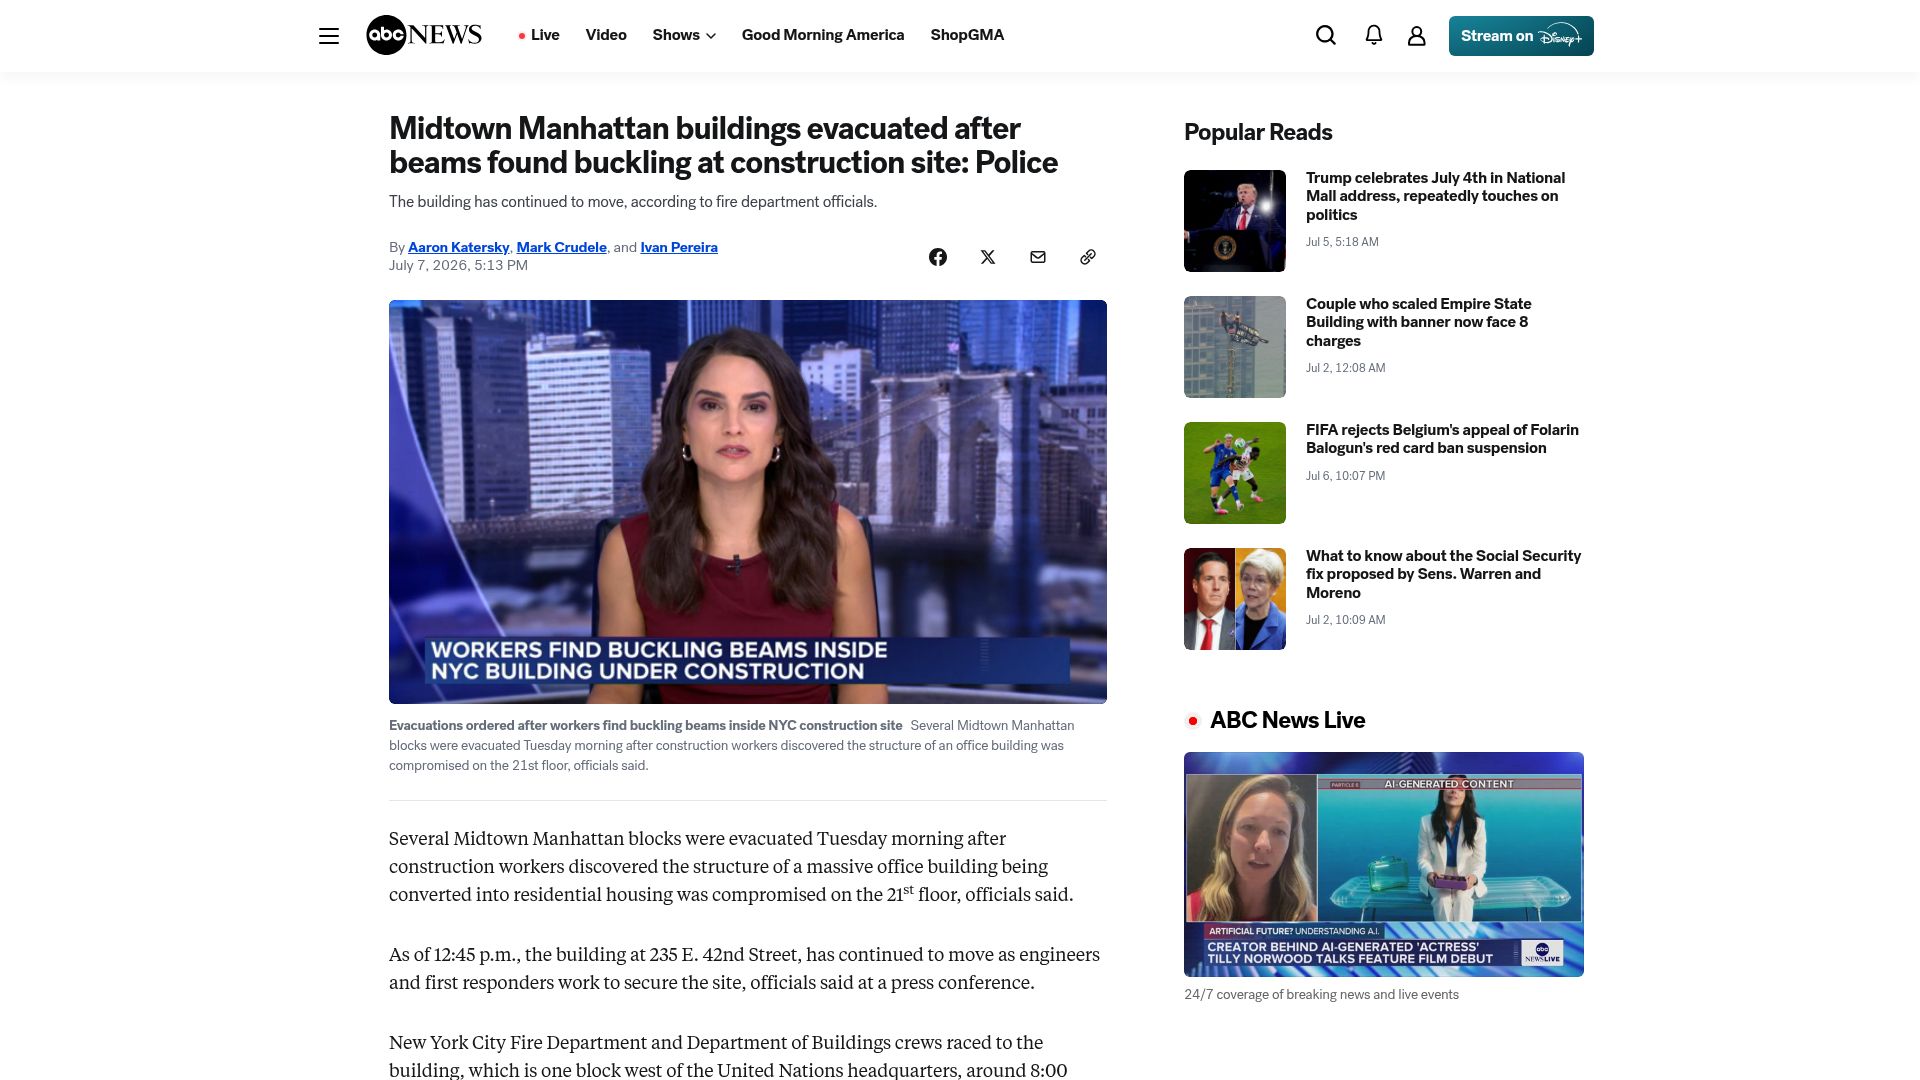
Task: Play the ABC News Live stream
Action: click(1384, 865)
